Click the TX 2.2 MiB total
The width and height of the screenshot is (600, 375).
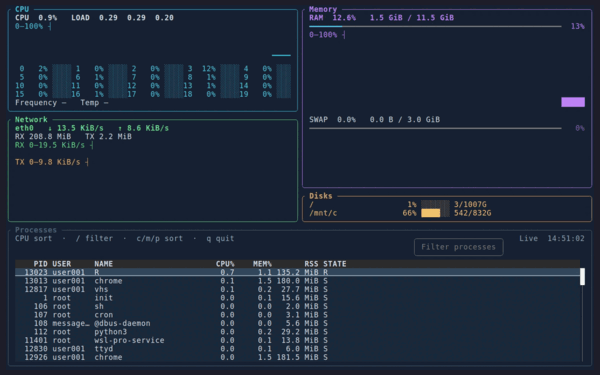(108, 137)
